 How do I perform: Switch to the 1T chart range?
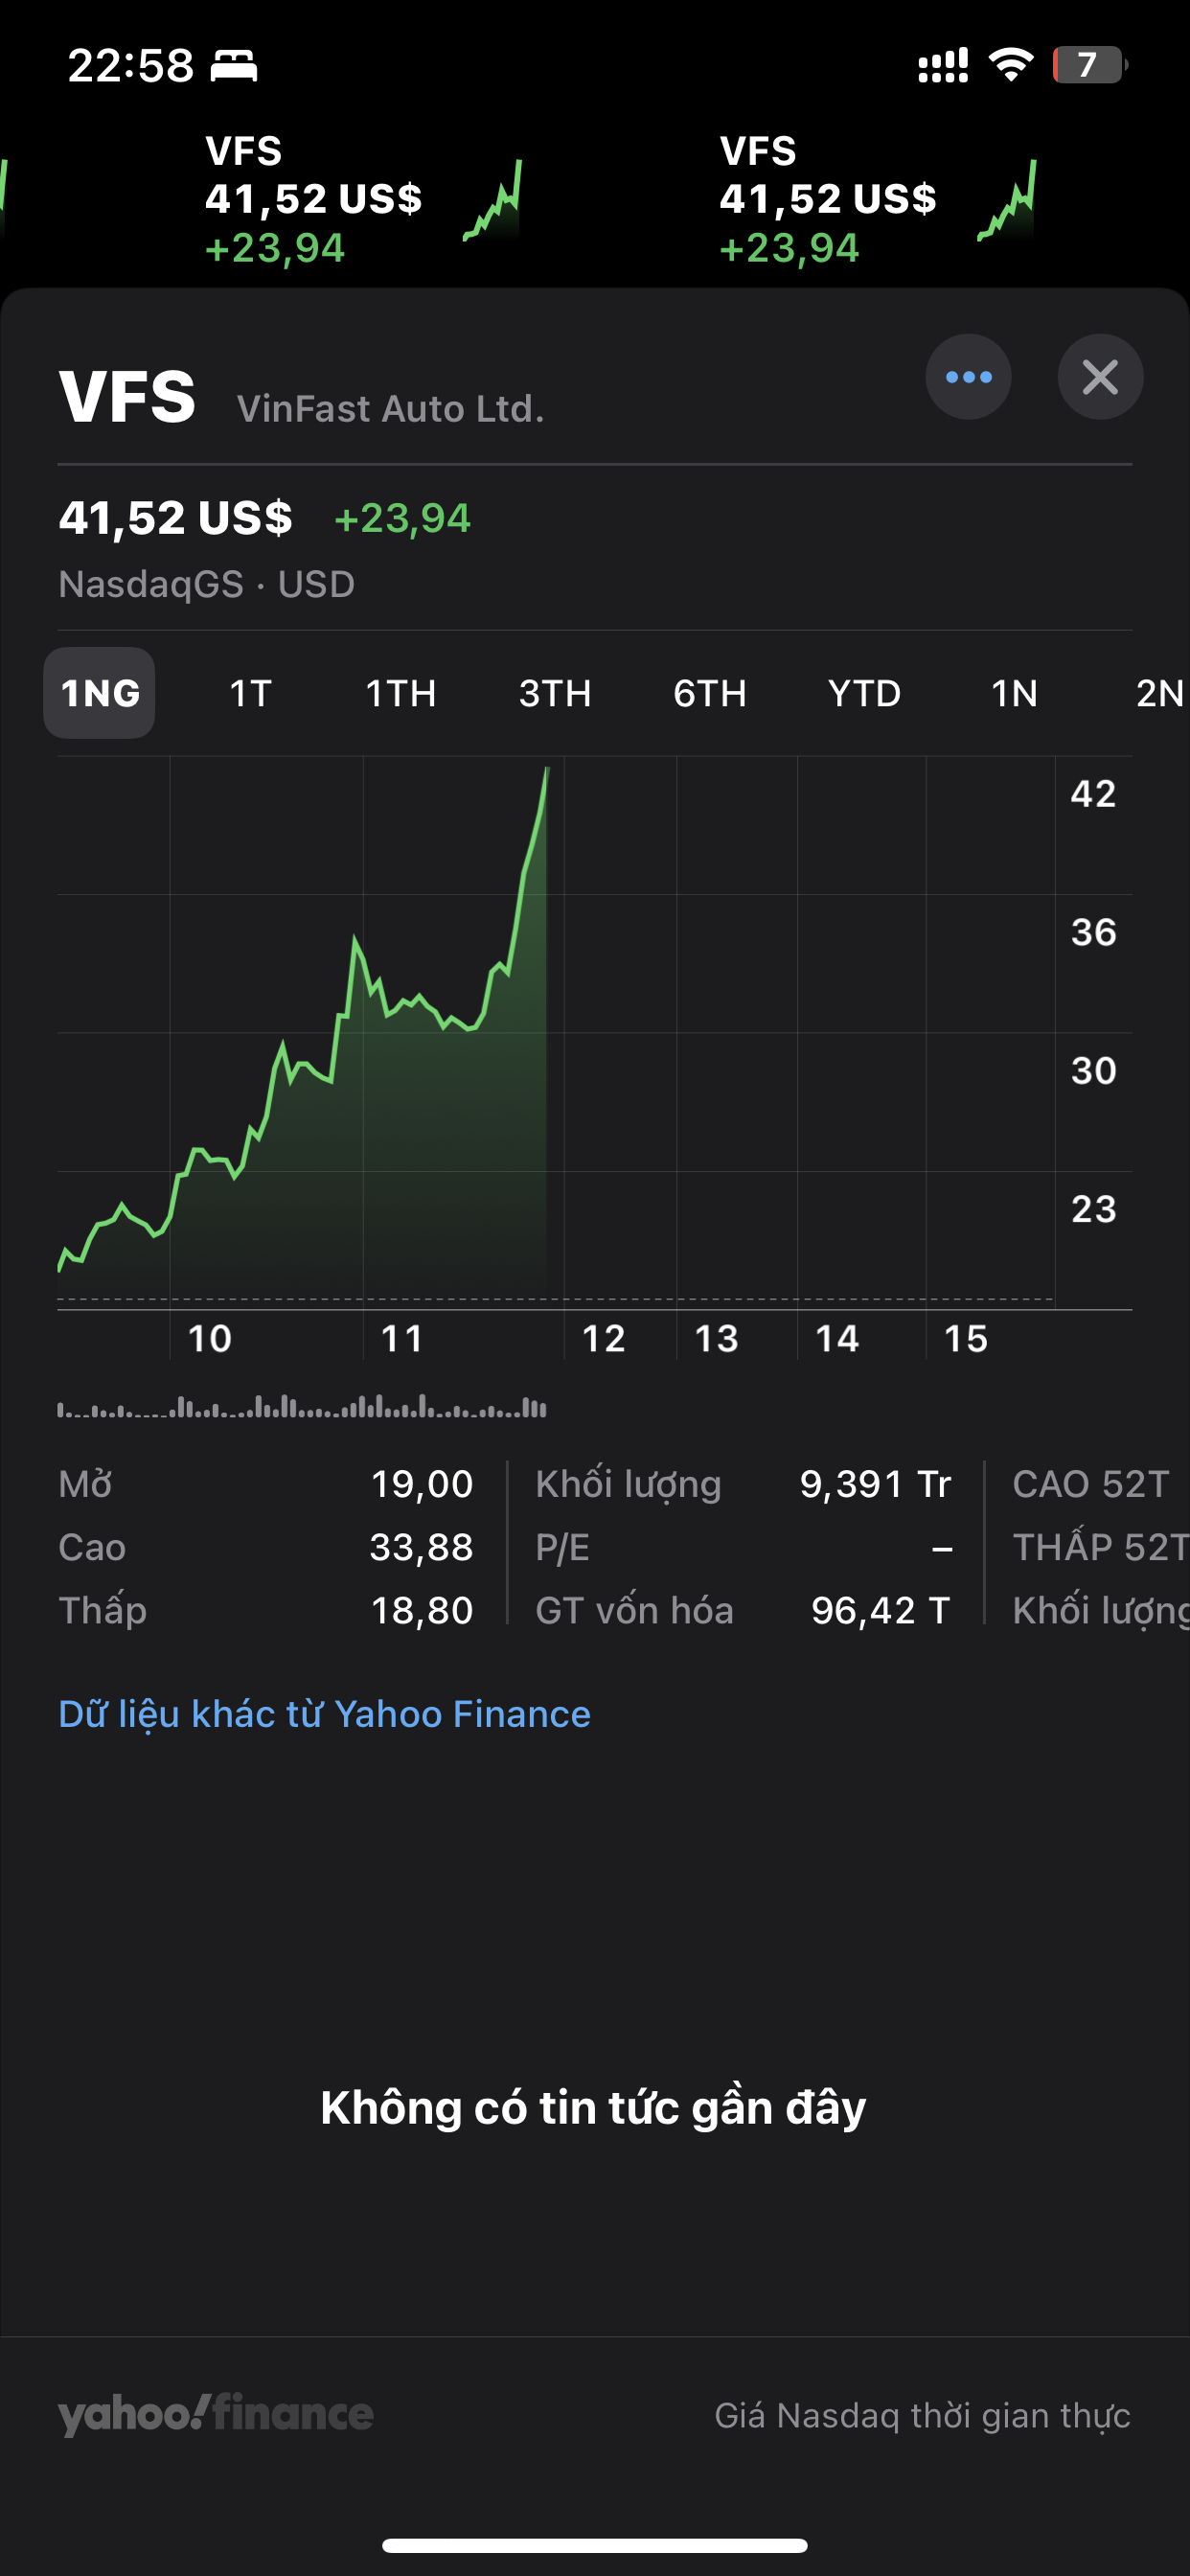(250, 693)
